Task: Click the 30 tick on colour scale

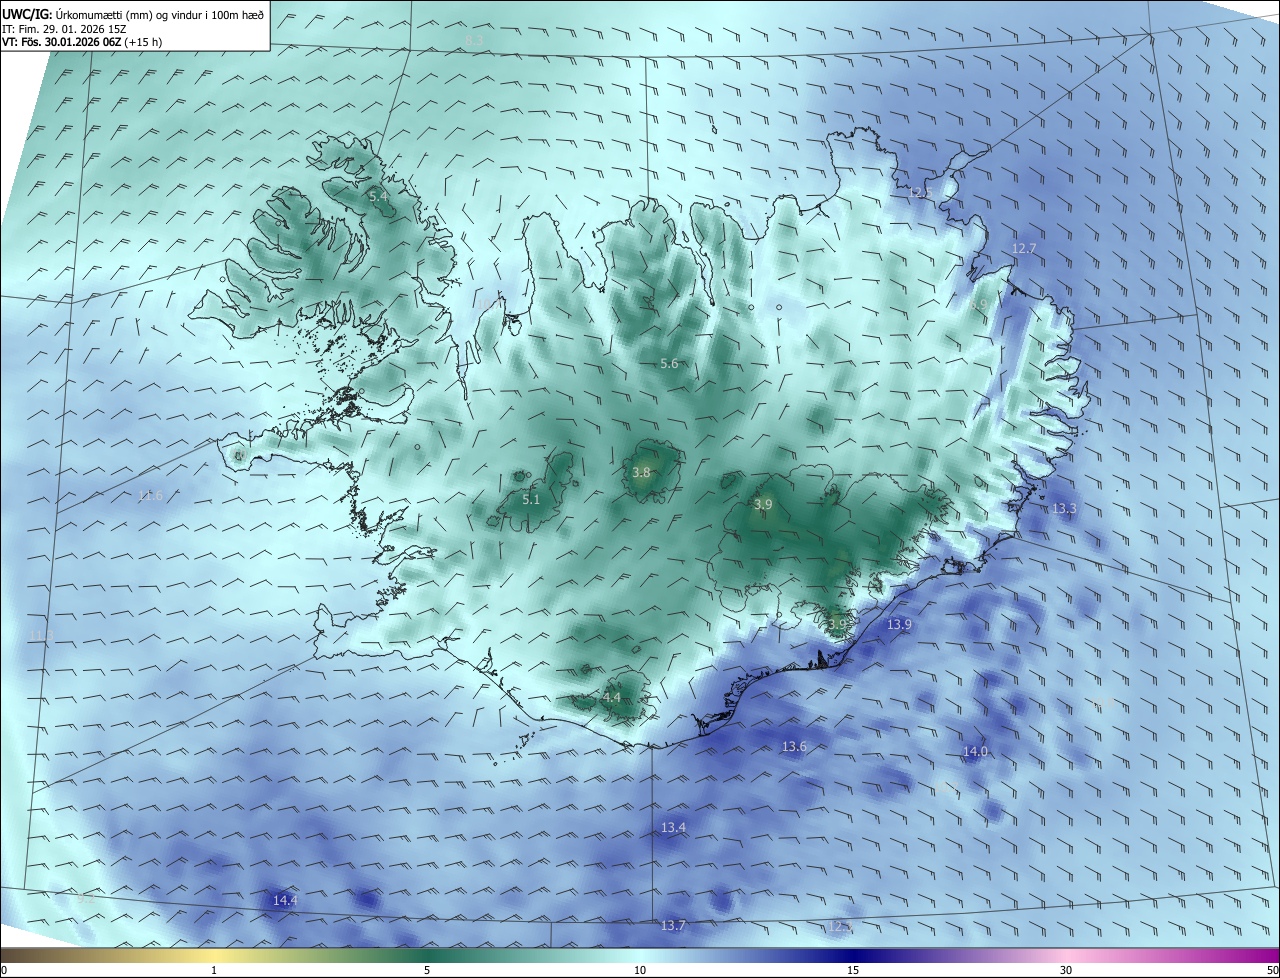Action: [1066, 970]
